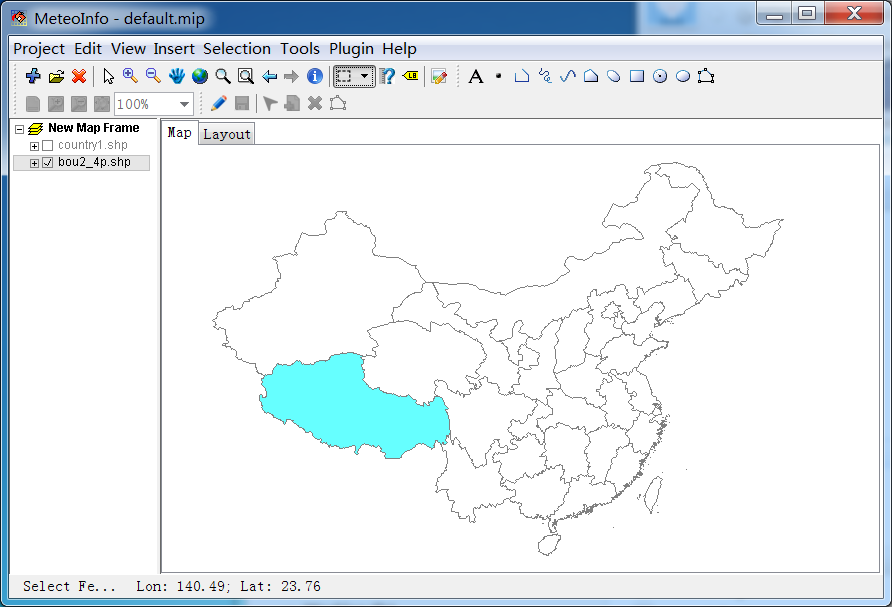Open the 100% zoom level dropdown
Image resolution: width=892 pixels, height=607 pixels.
tap(184, 104)
